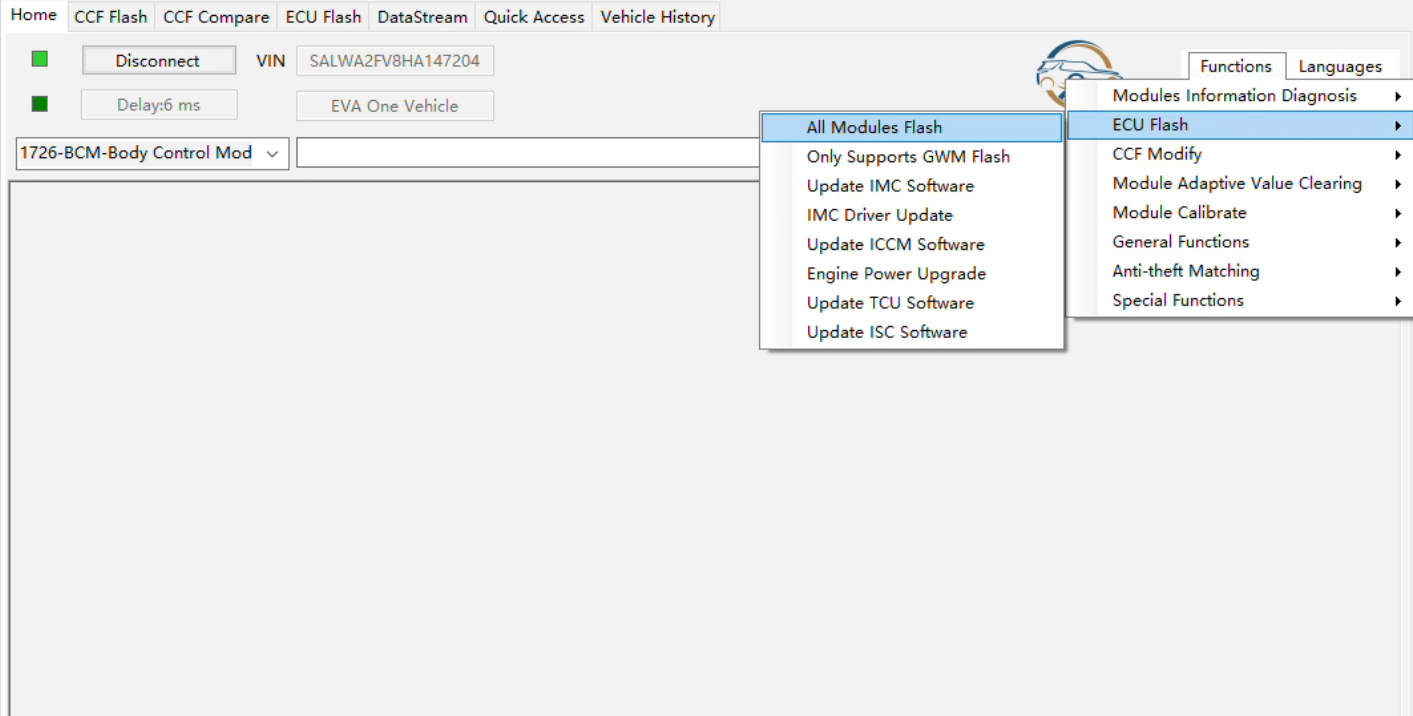Switch to the Home tab

(x=33, y=15)
